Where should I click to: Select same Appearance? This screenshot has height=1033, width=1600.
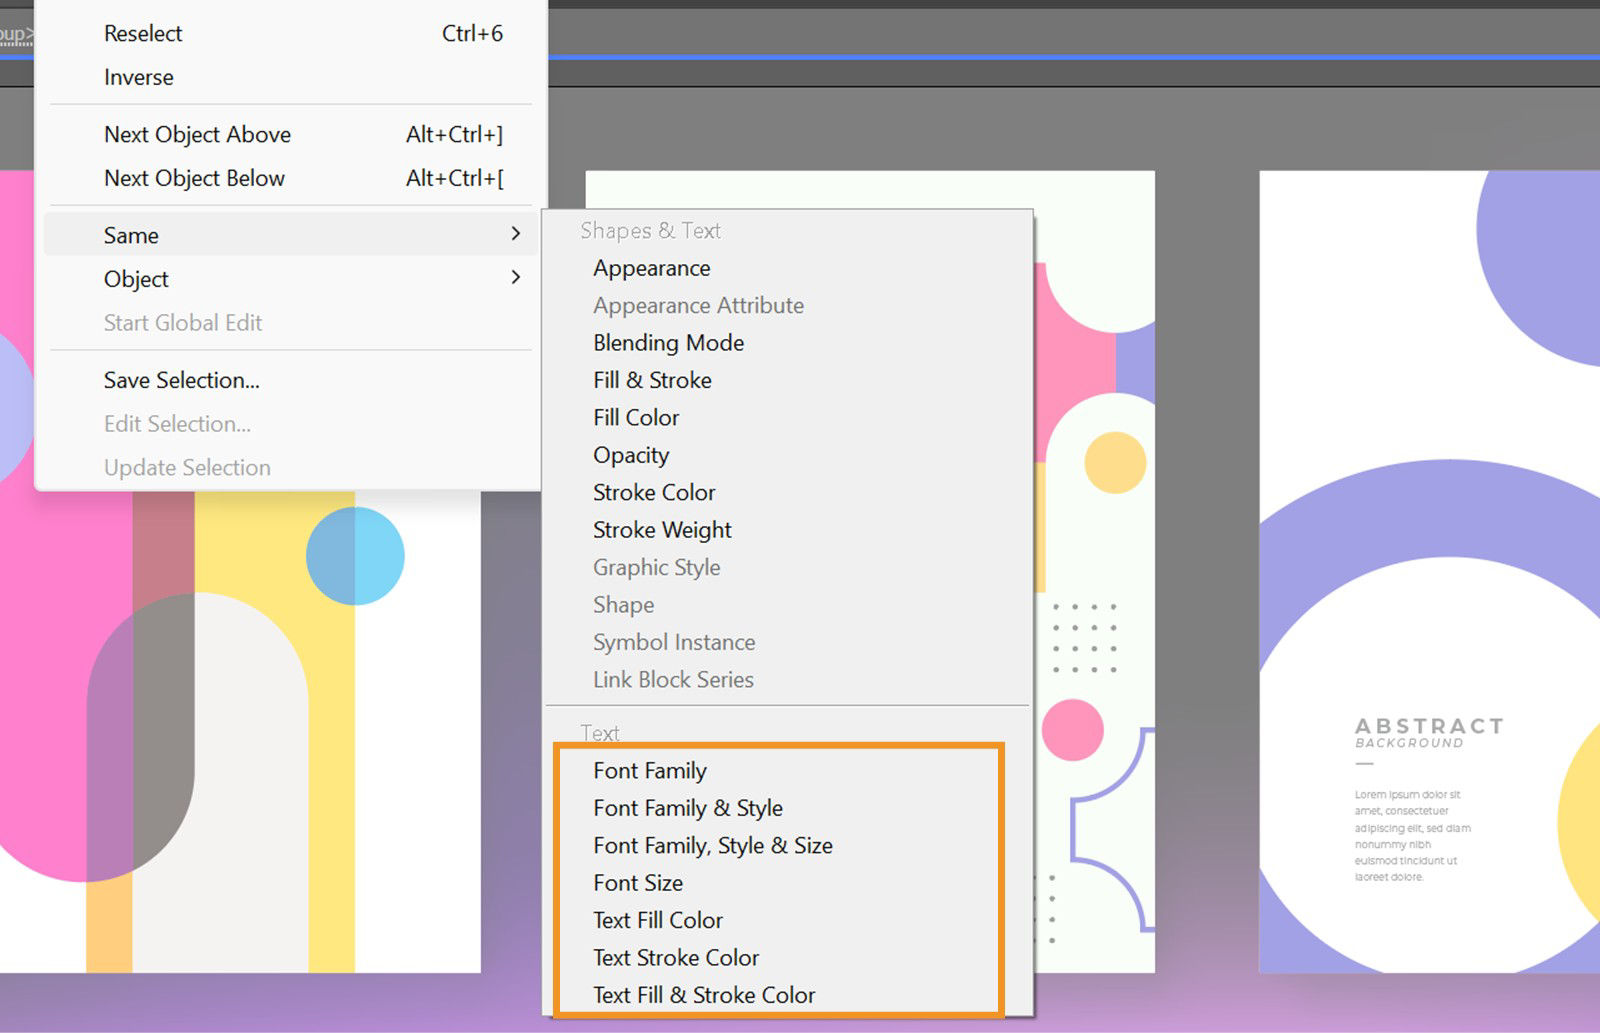pos(651,268)
